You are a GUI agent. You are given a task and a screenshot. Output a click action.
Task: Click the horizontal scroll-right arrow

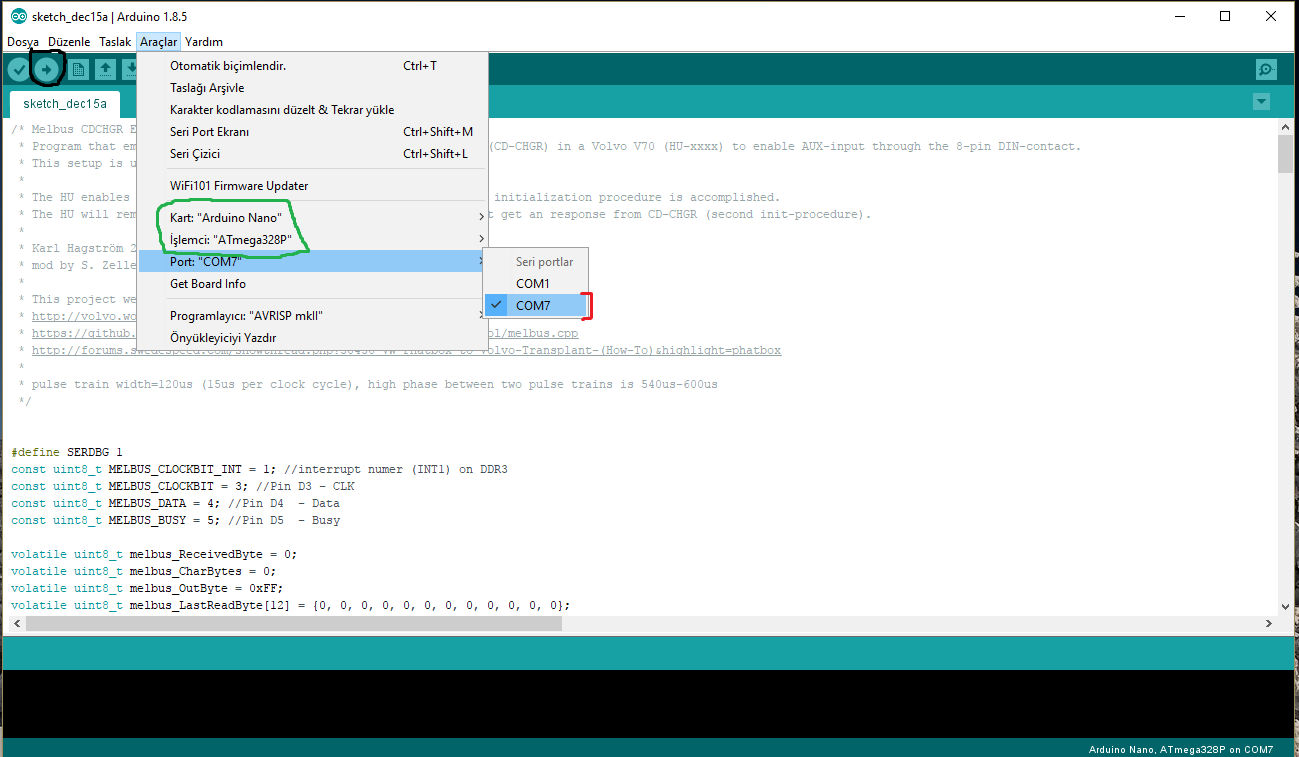pos(1269,623)
